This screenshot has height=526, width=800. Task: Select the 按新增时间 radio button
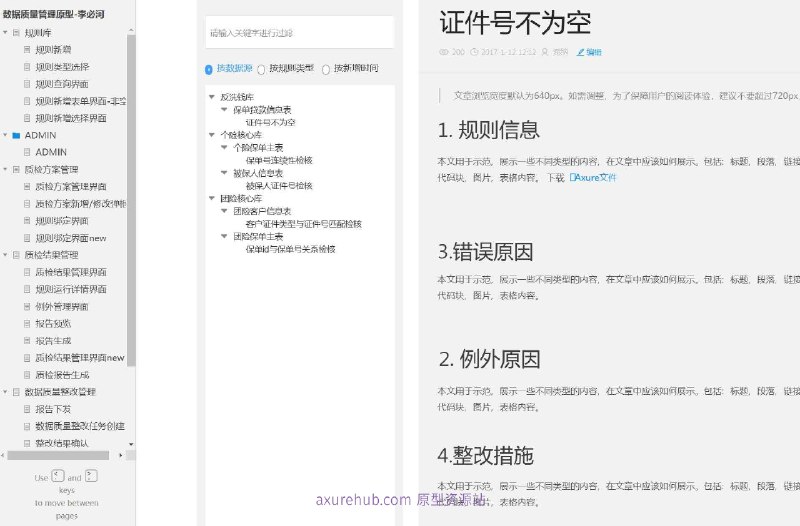point(326,70)
